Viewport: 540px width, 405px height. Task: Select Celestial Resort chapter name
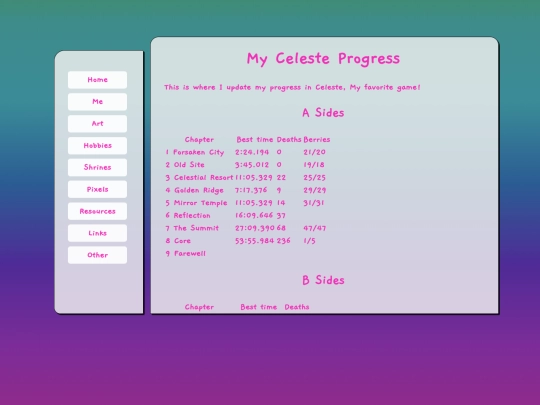203,177
